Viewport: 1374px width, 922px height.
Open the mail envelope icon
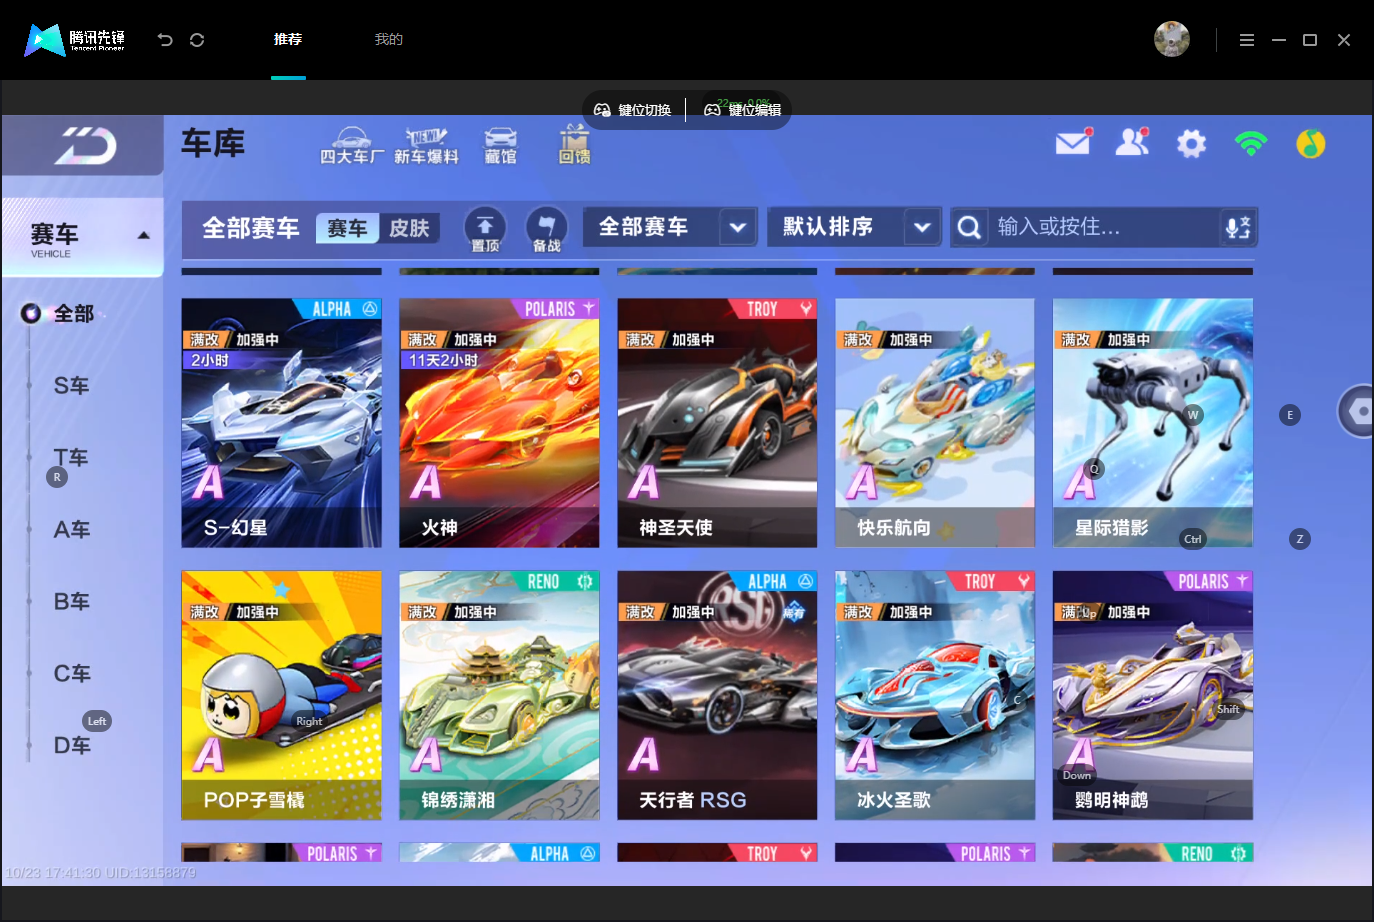pos(1074,143)
